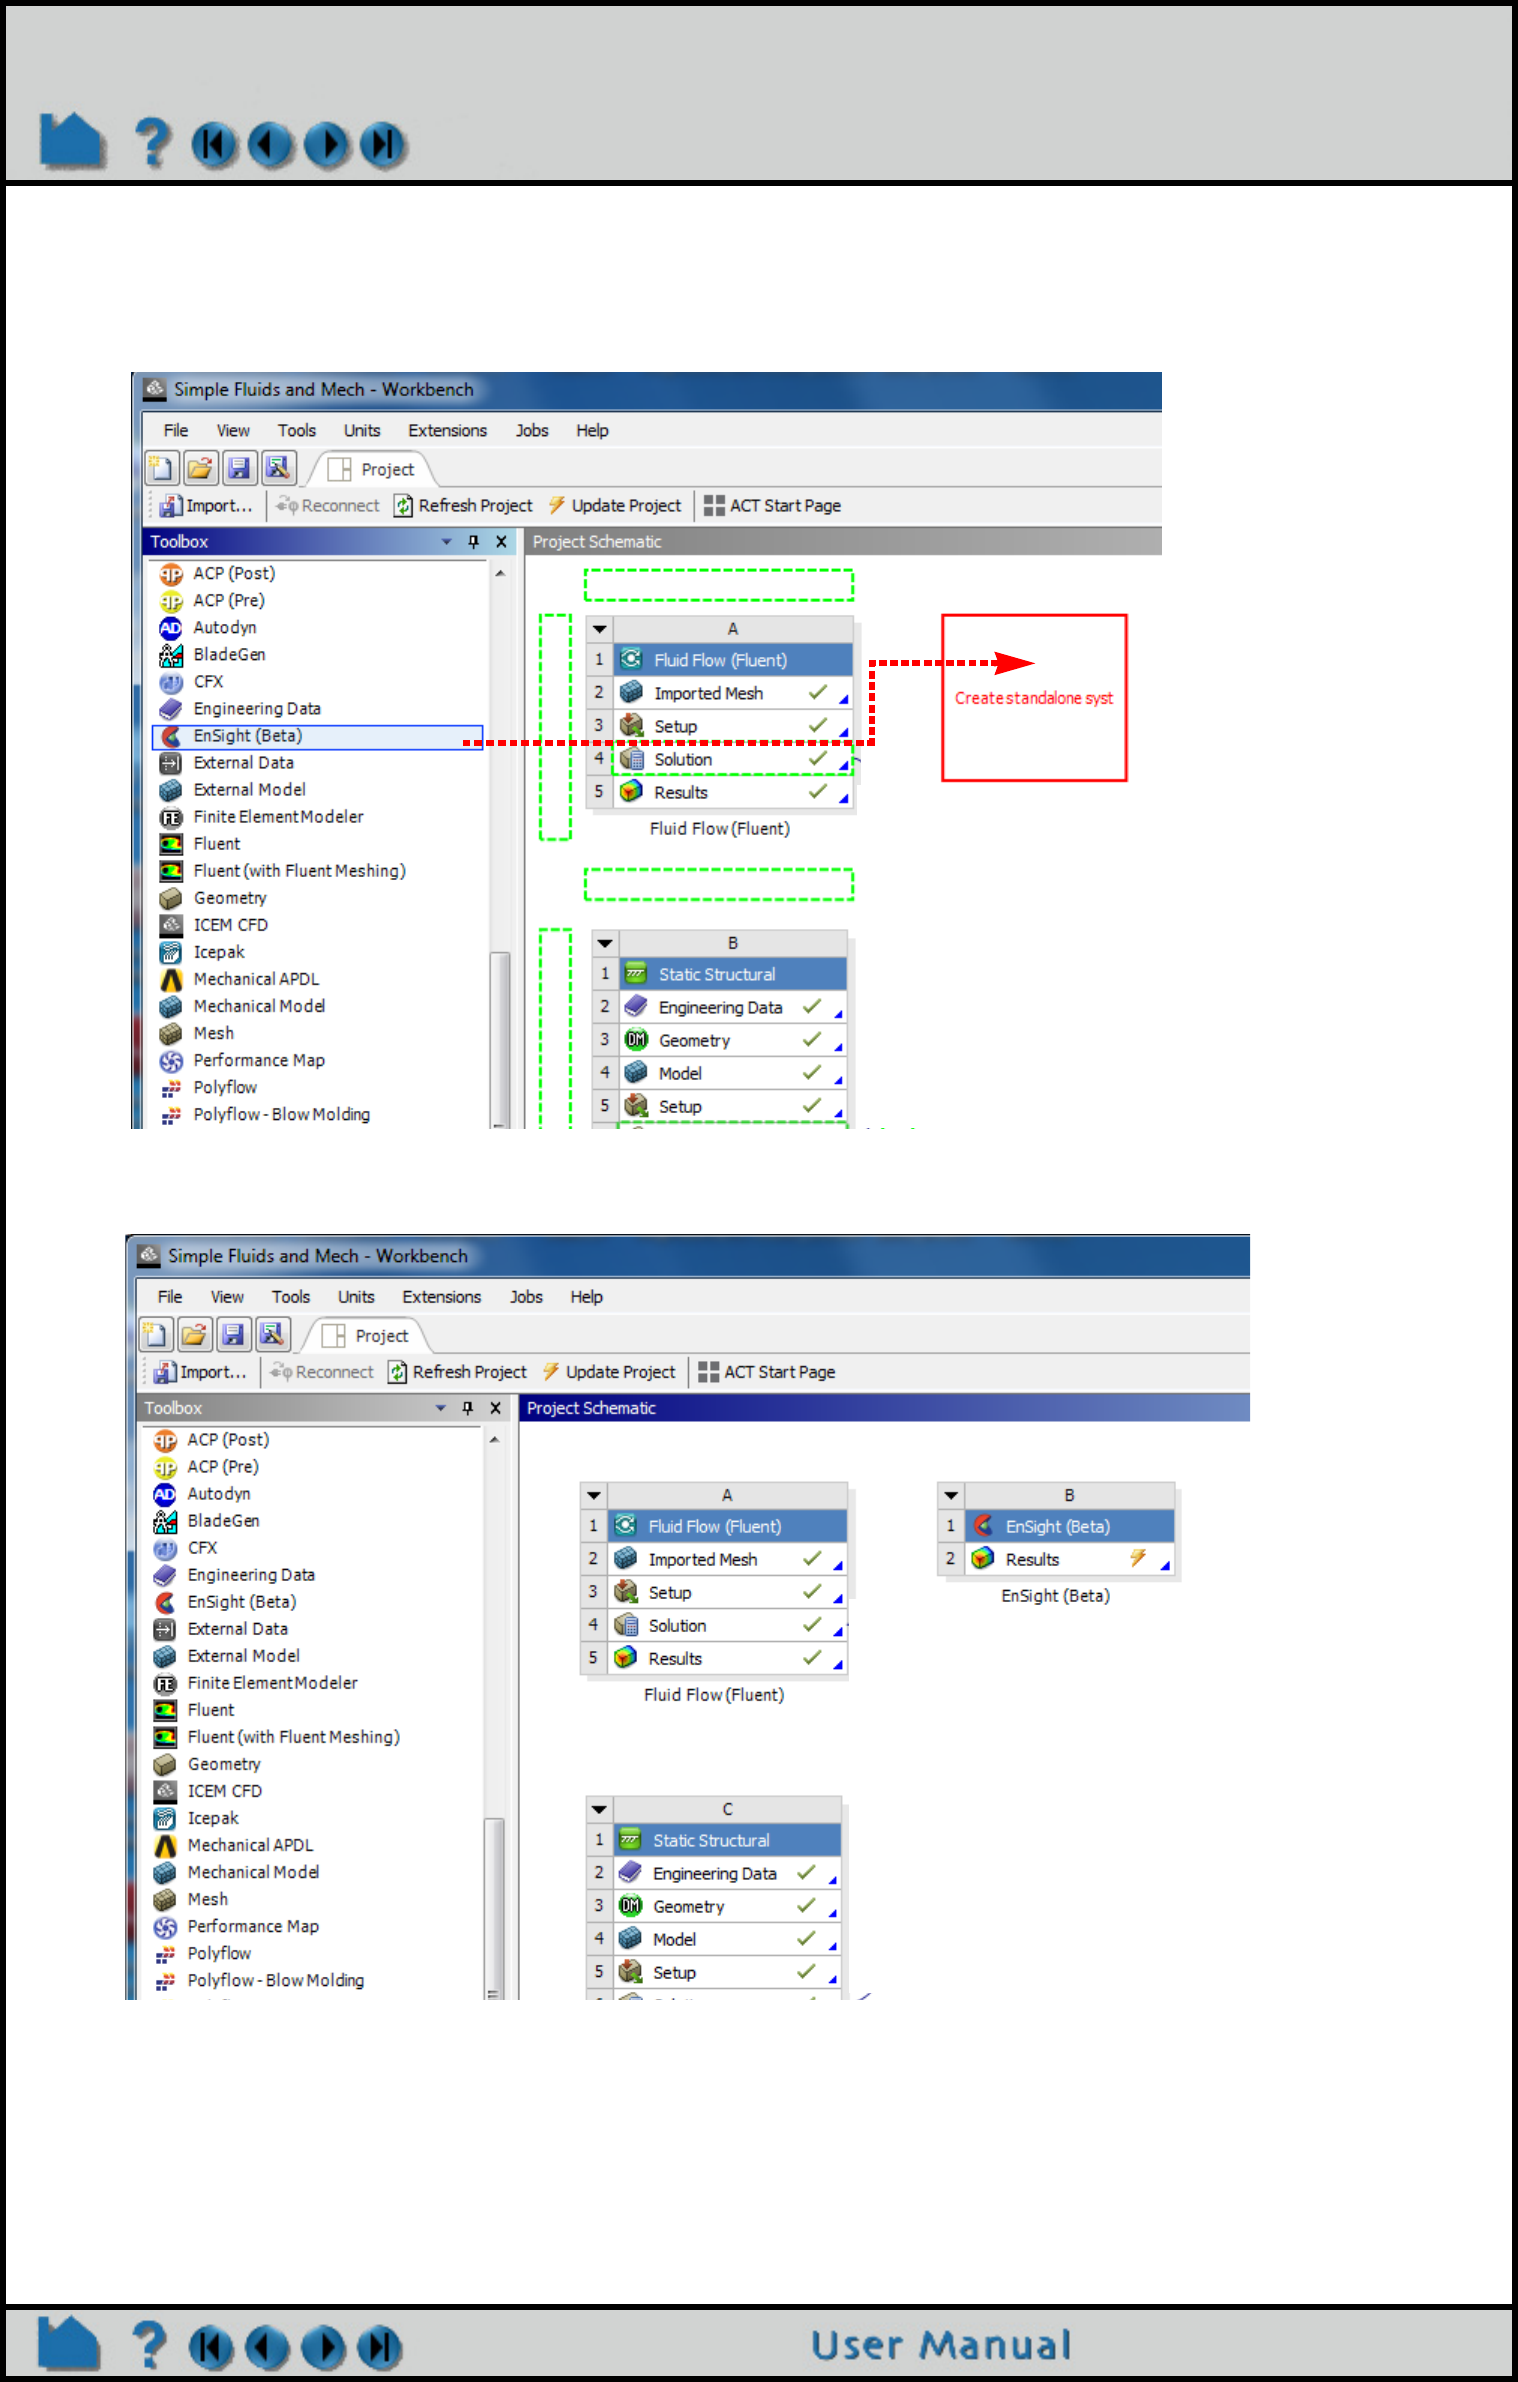
Task: Click Update Project in lower Workbench screenshot
Action: point(608,1371)
